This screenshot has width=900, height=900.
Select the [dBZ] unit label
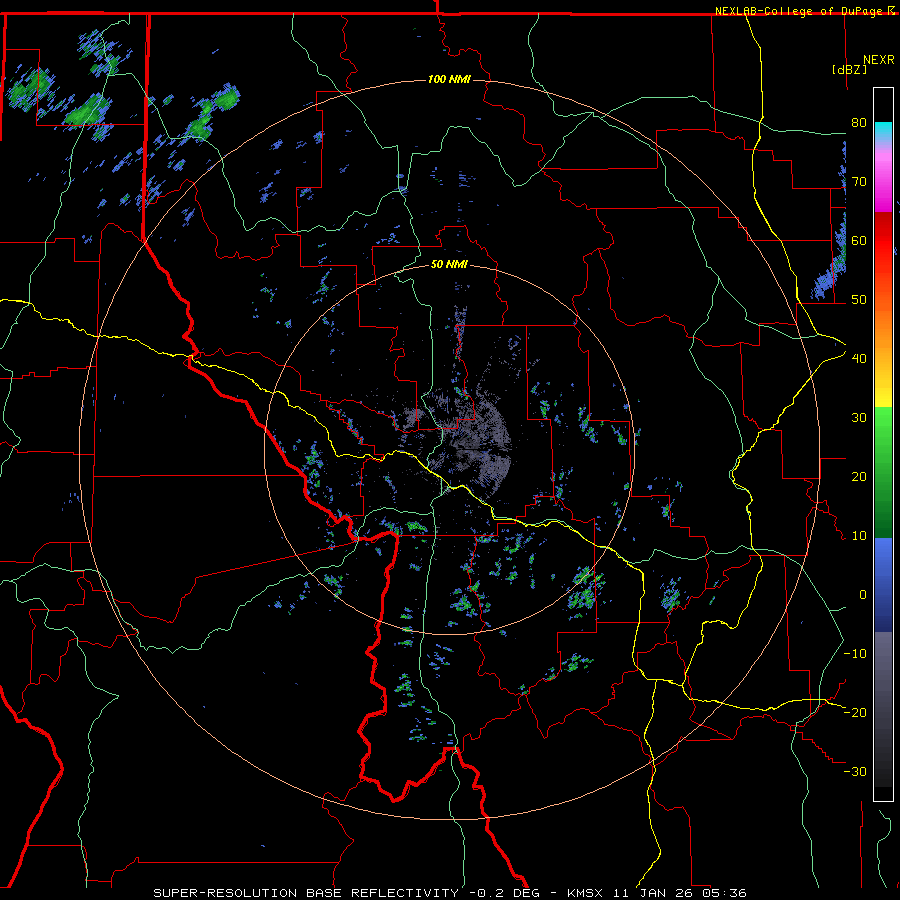(x=849, y=69)
